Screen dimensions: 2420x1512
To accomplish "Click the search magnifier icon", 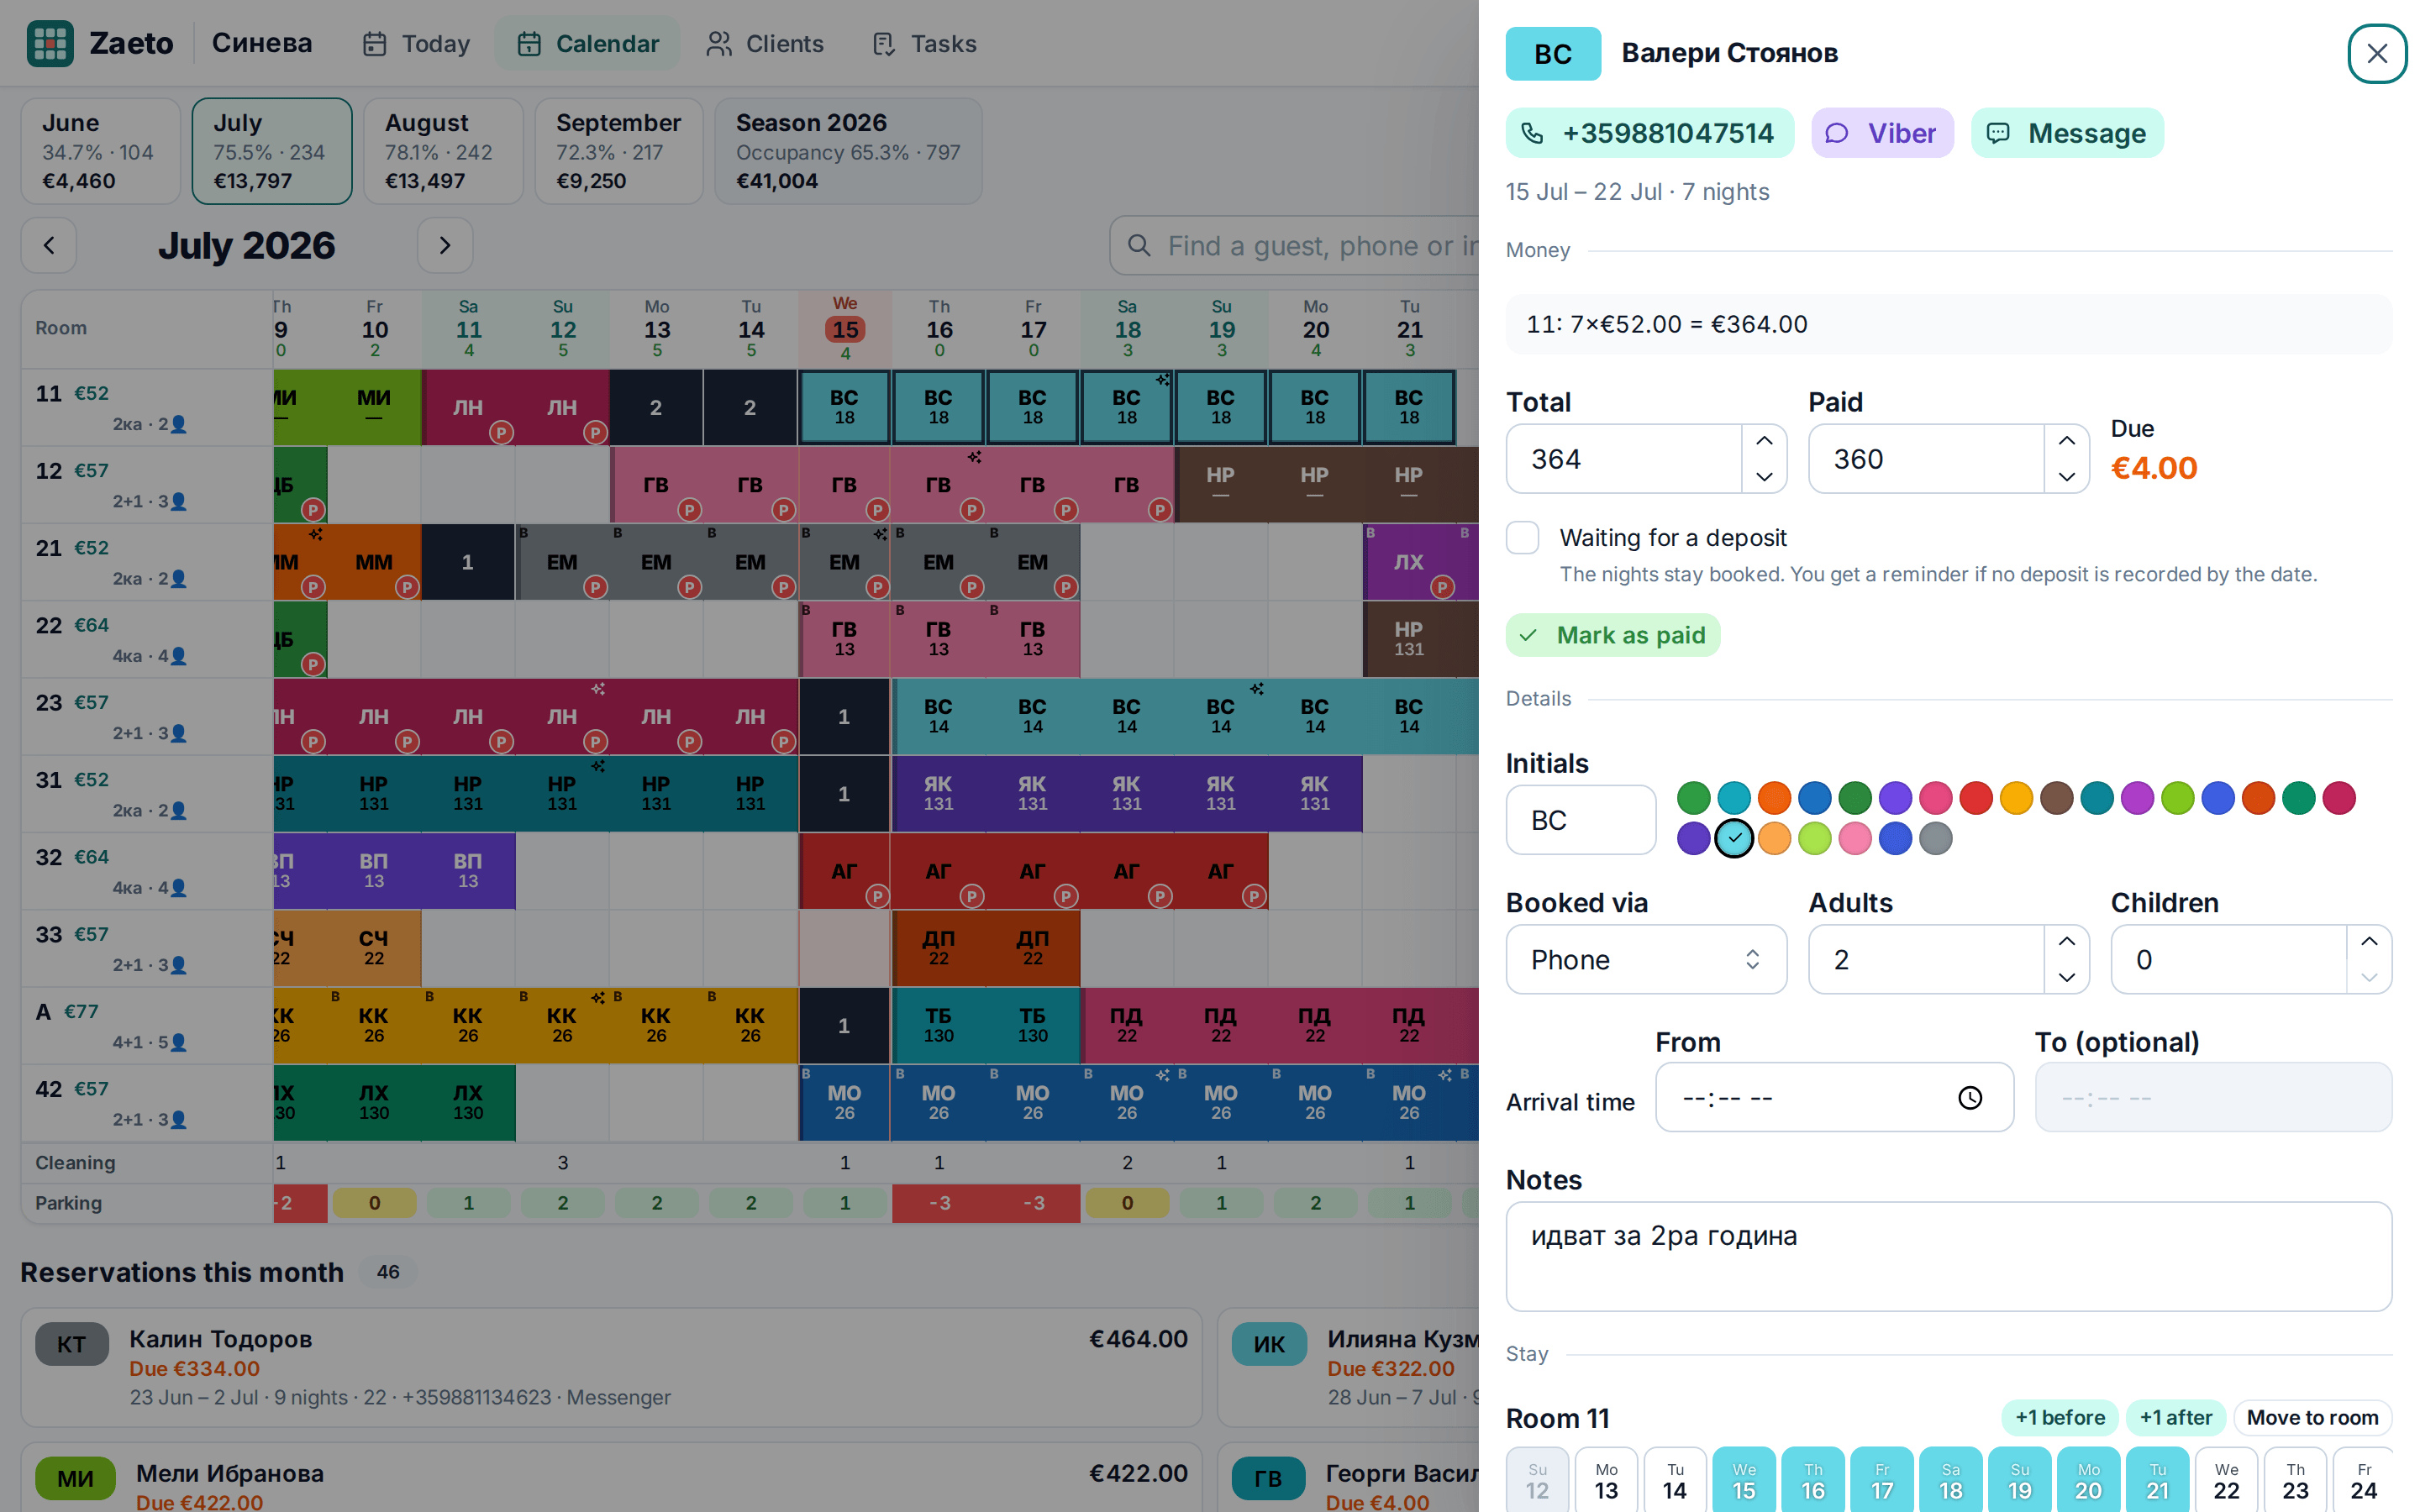I will 1139,245.
